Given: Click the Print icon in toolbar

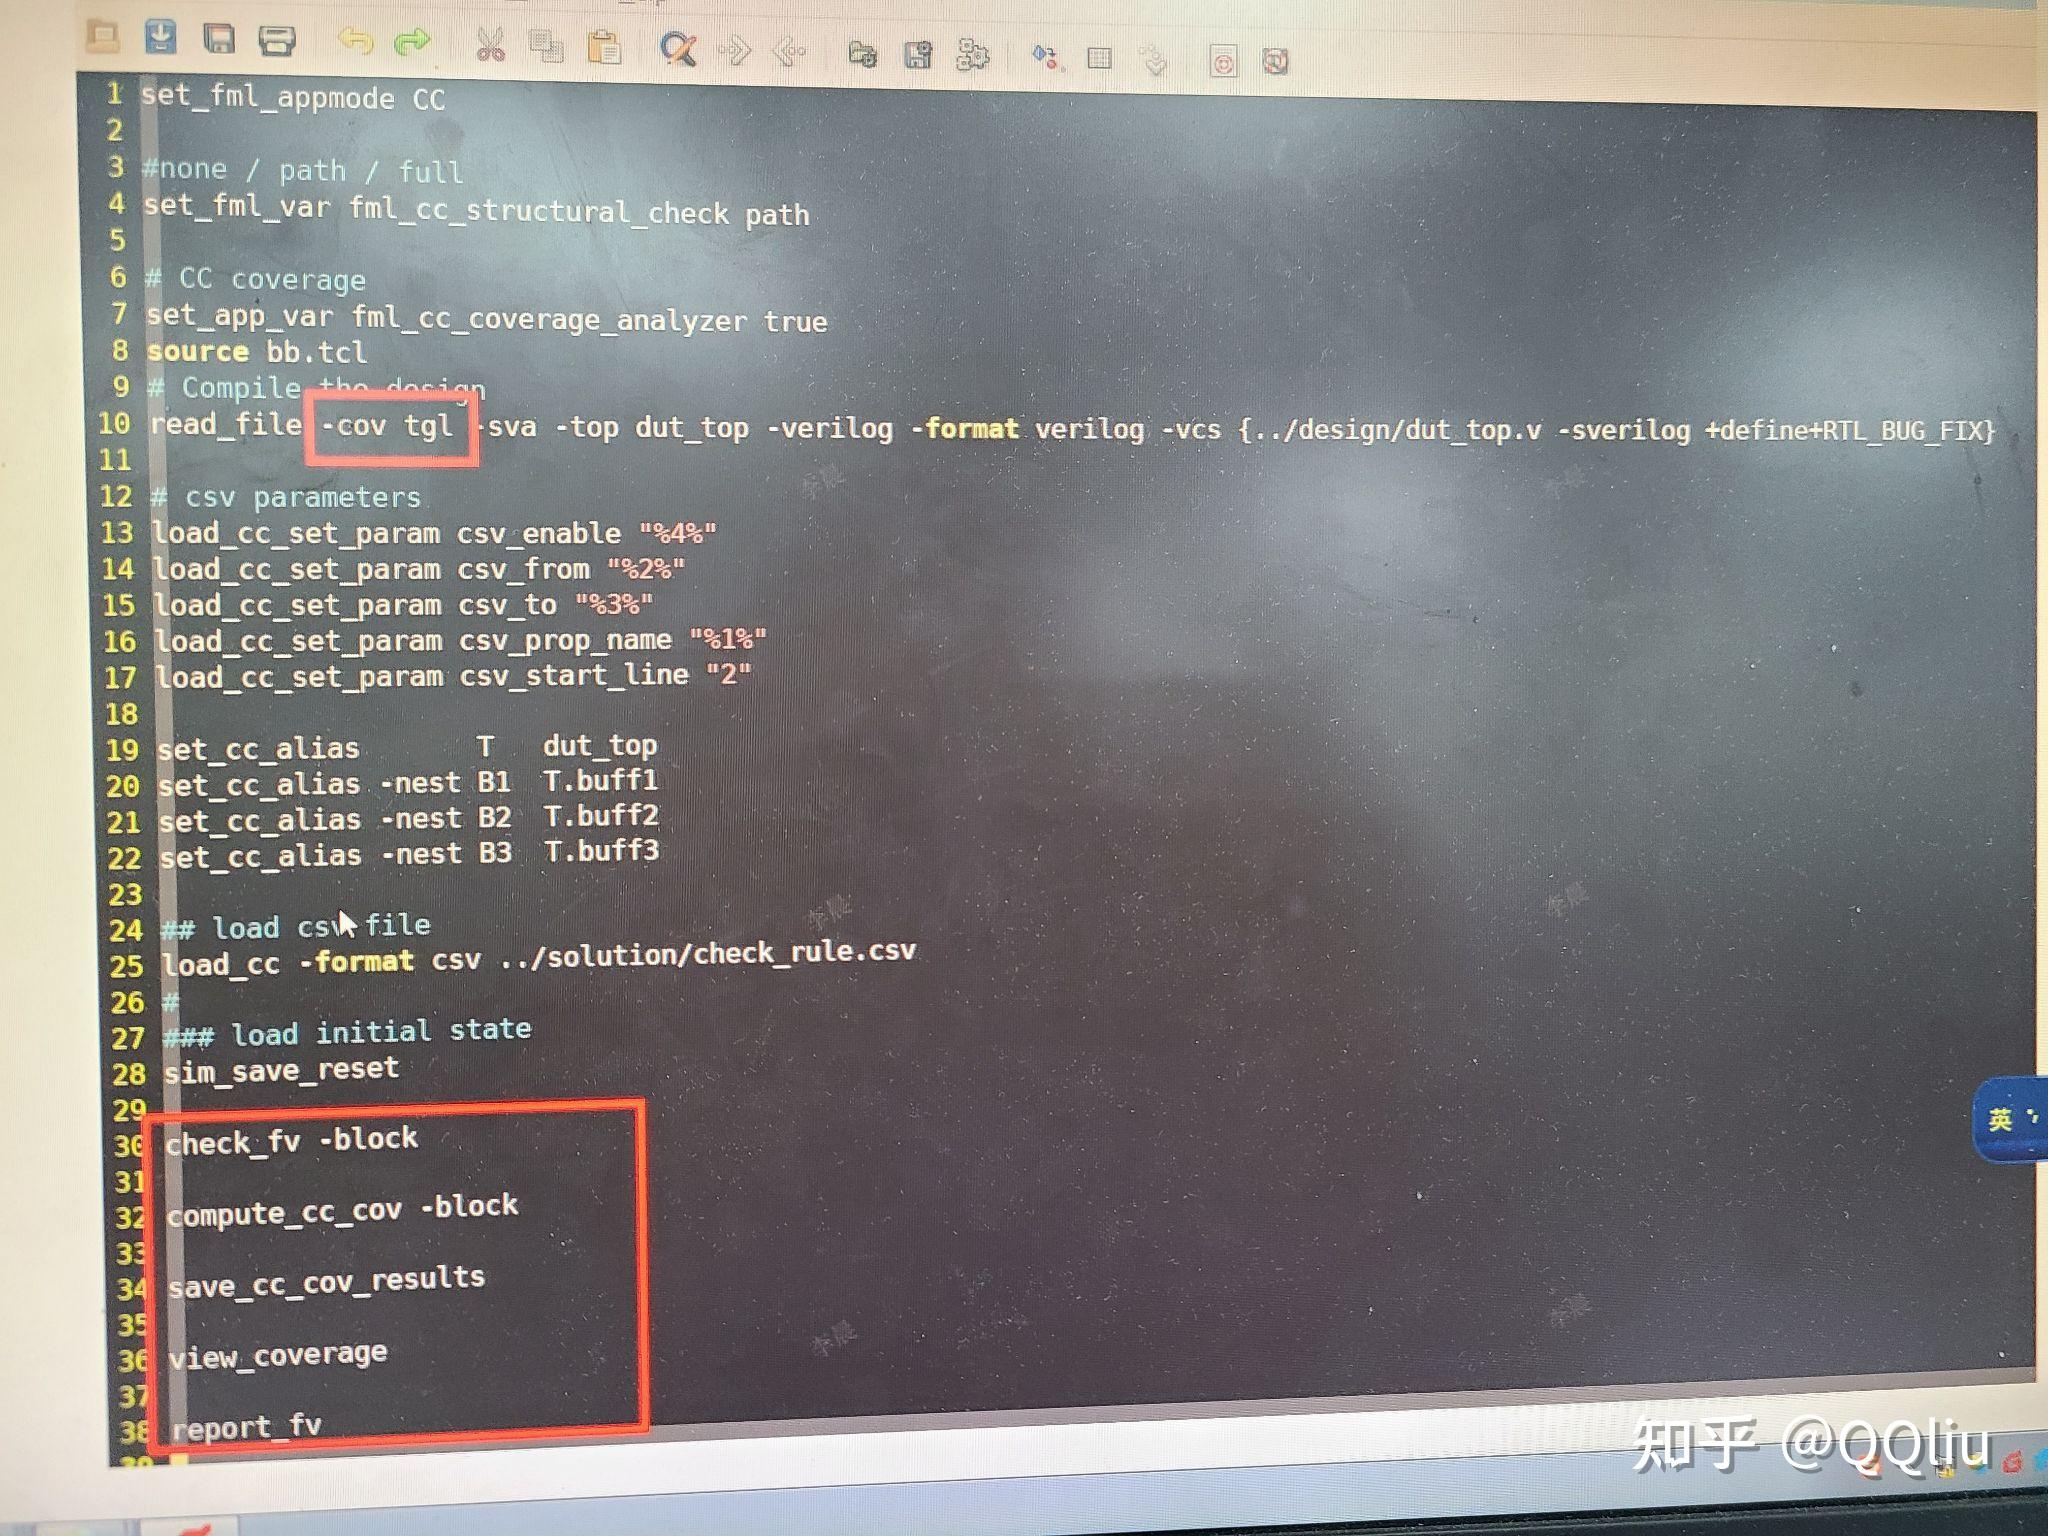Looking at the screenshot, I should [x=276, y=40].
